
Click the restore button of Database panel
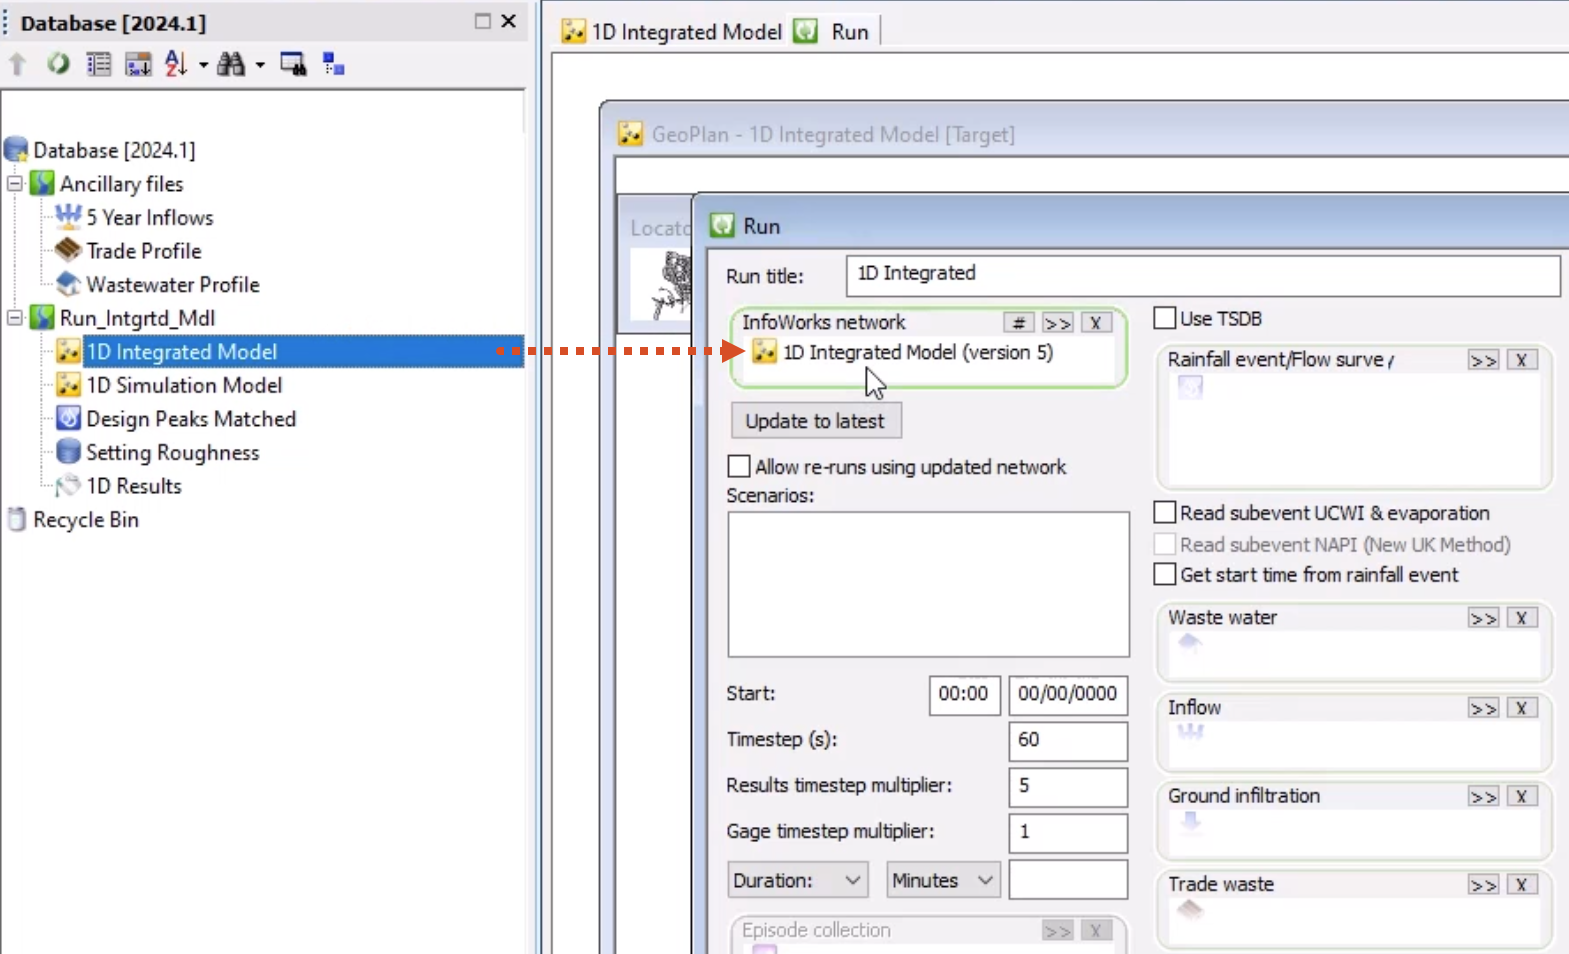(x=483, y=21)
